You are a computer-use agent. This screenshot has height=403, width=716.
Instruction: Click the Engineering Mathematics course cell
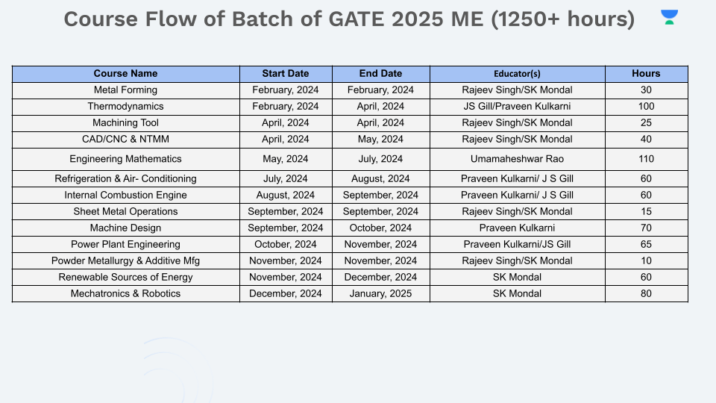(126, 159)
